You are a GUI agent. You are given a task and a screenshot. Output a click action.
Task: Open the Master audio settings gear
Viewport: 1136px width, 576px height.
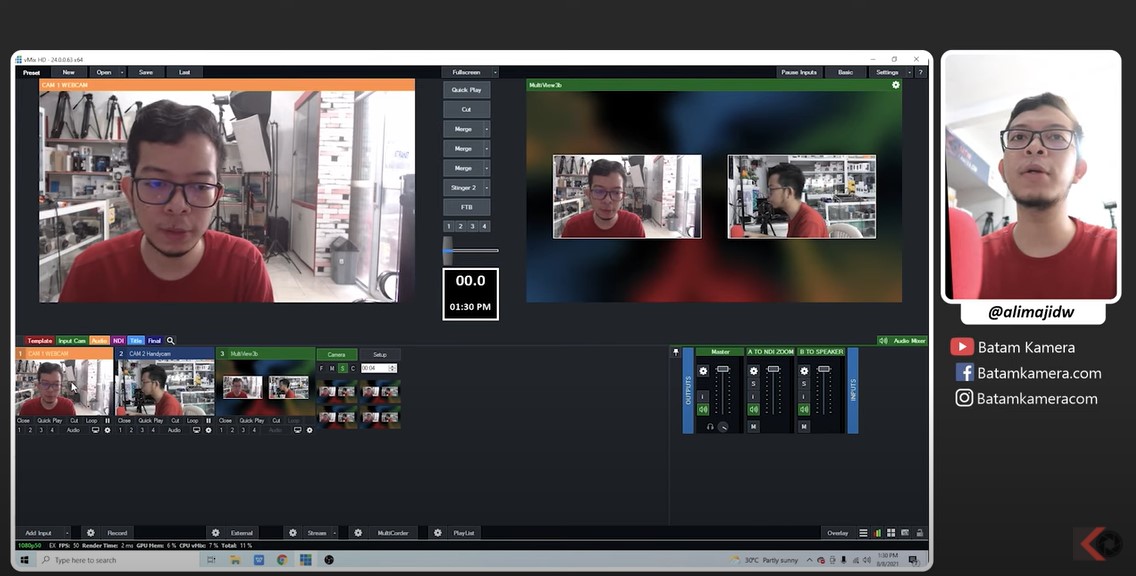[703, 371]
